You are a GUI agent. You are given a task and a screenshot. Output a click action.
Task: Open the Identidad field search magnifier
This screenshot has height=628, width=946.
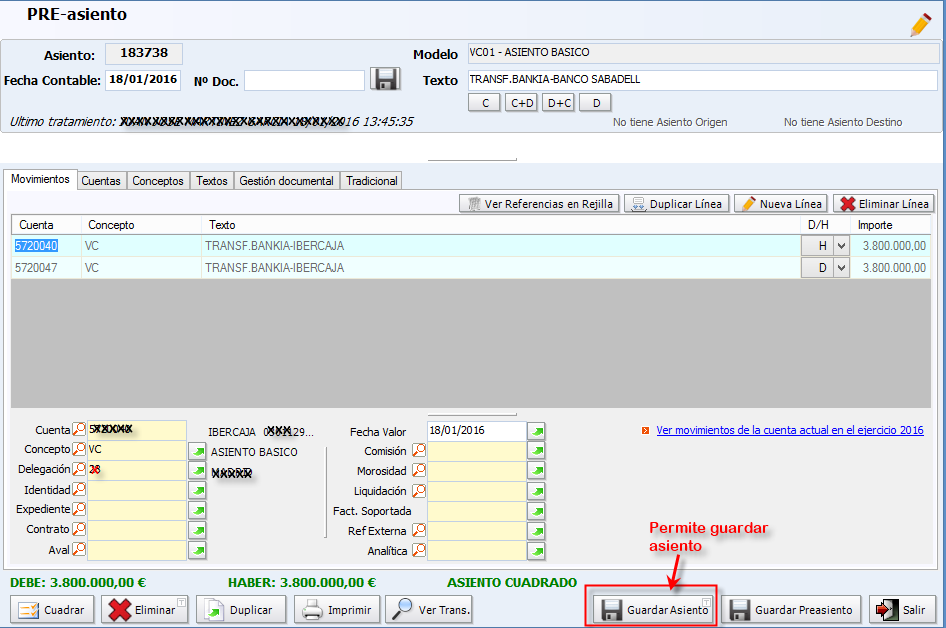(x=79, y=490)
